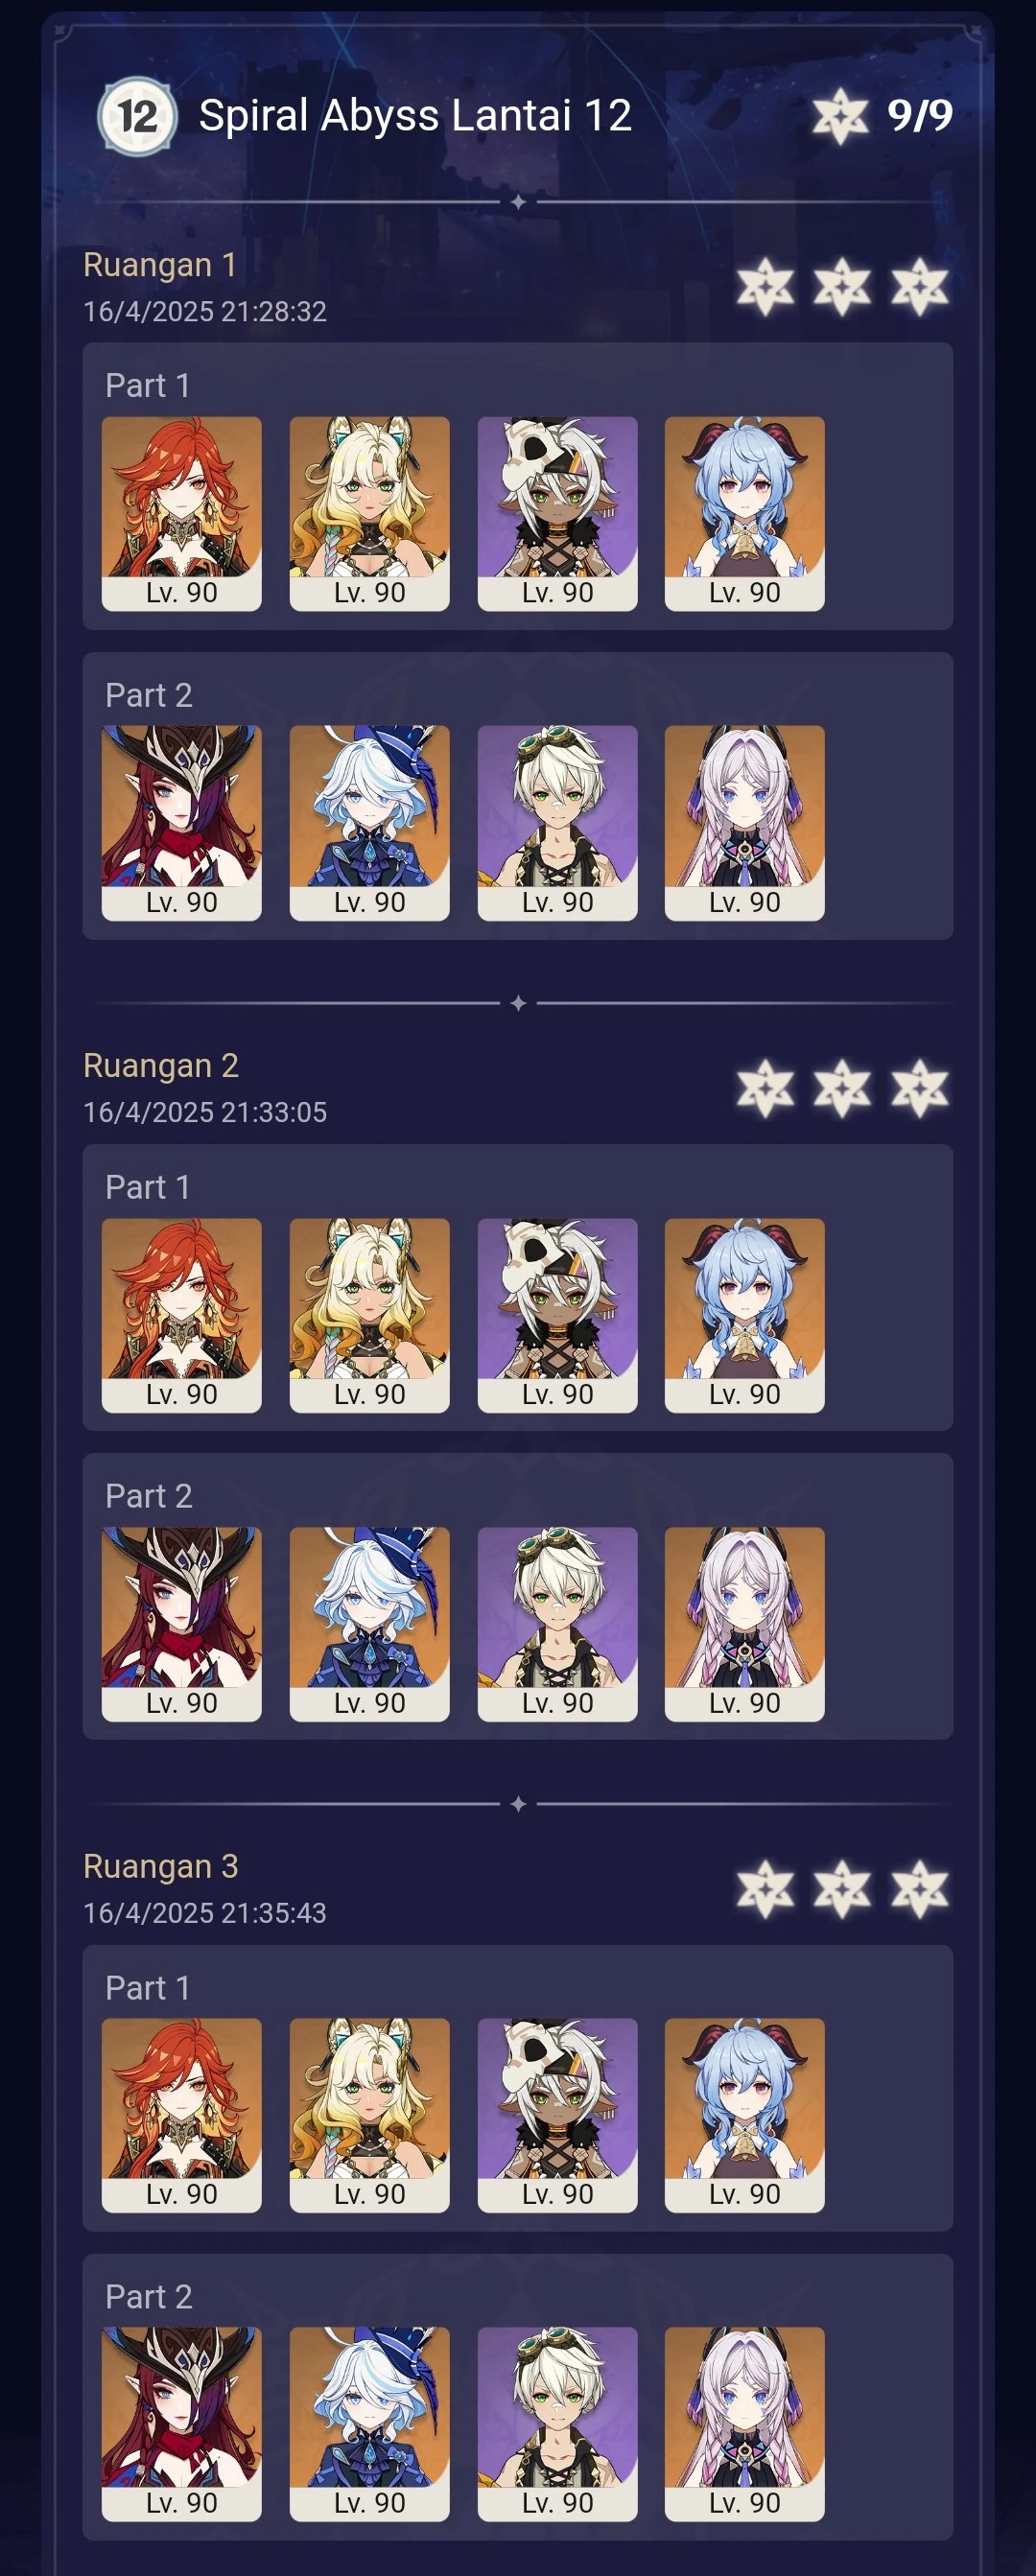Select lavender-haired character in Ruangan 1 Part 2
The height and width of the screenshot is (2576, 1036).
745,823
